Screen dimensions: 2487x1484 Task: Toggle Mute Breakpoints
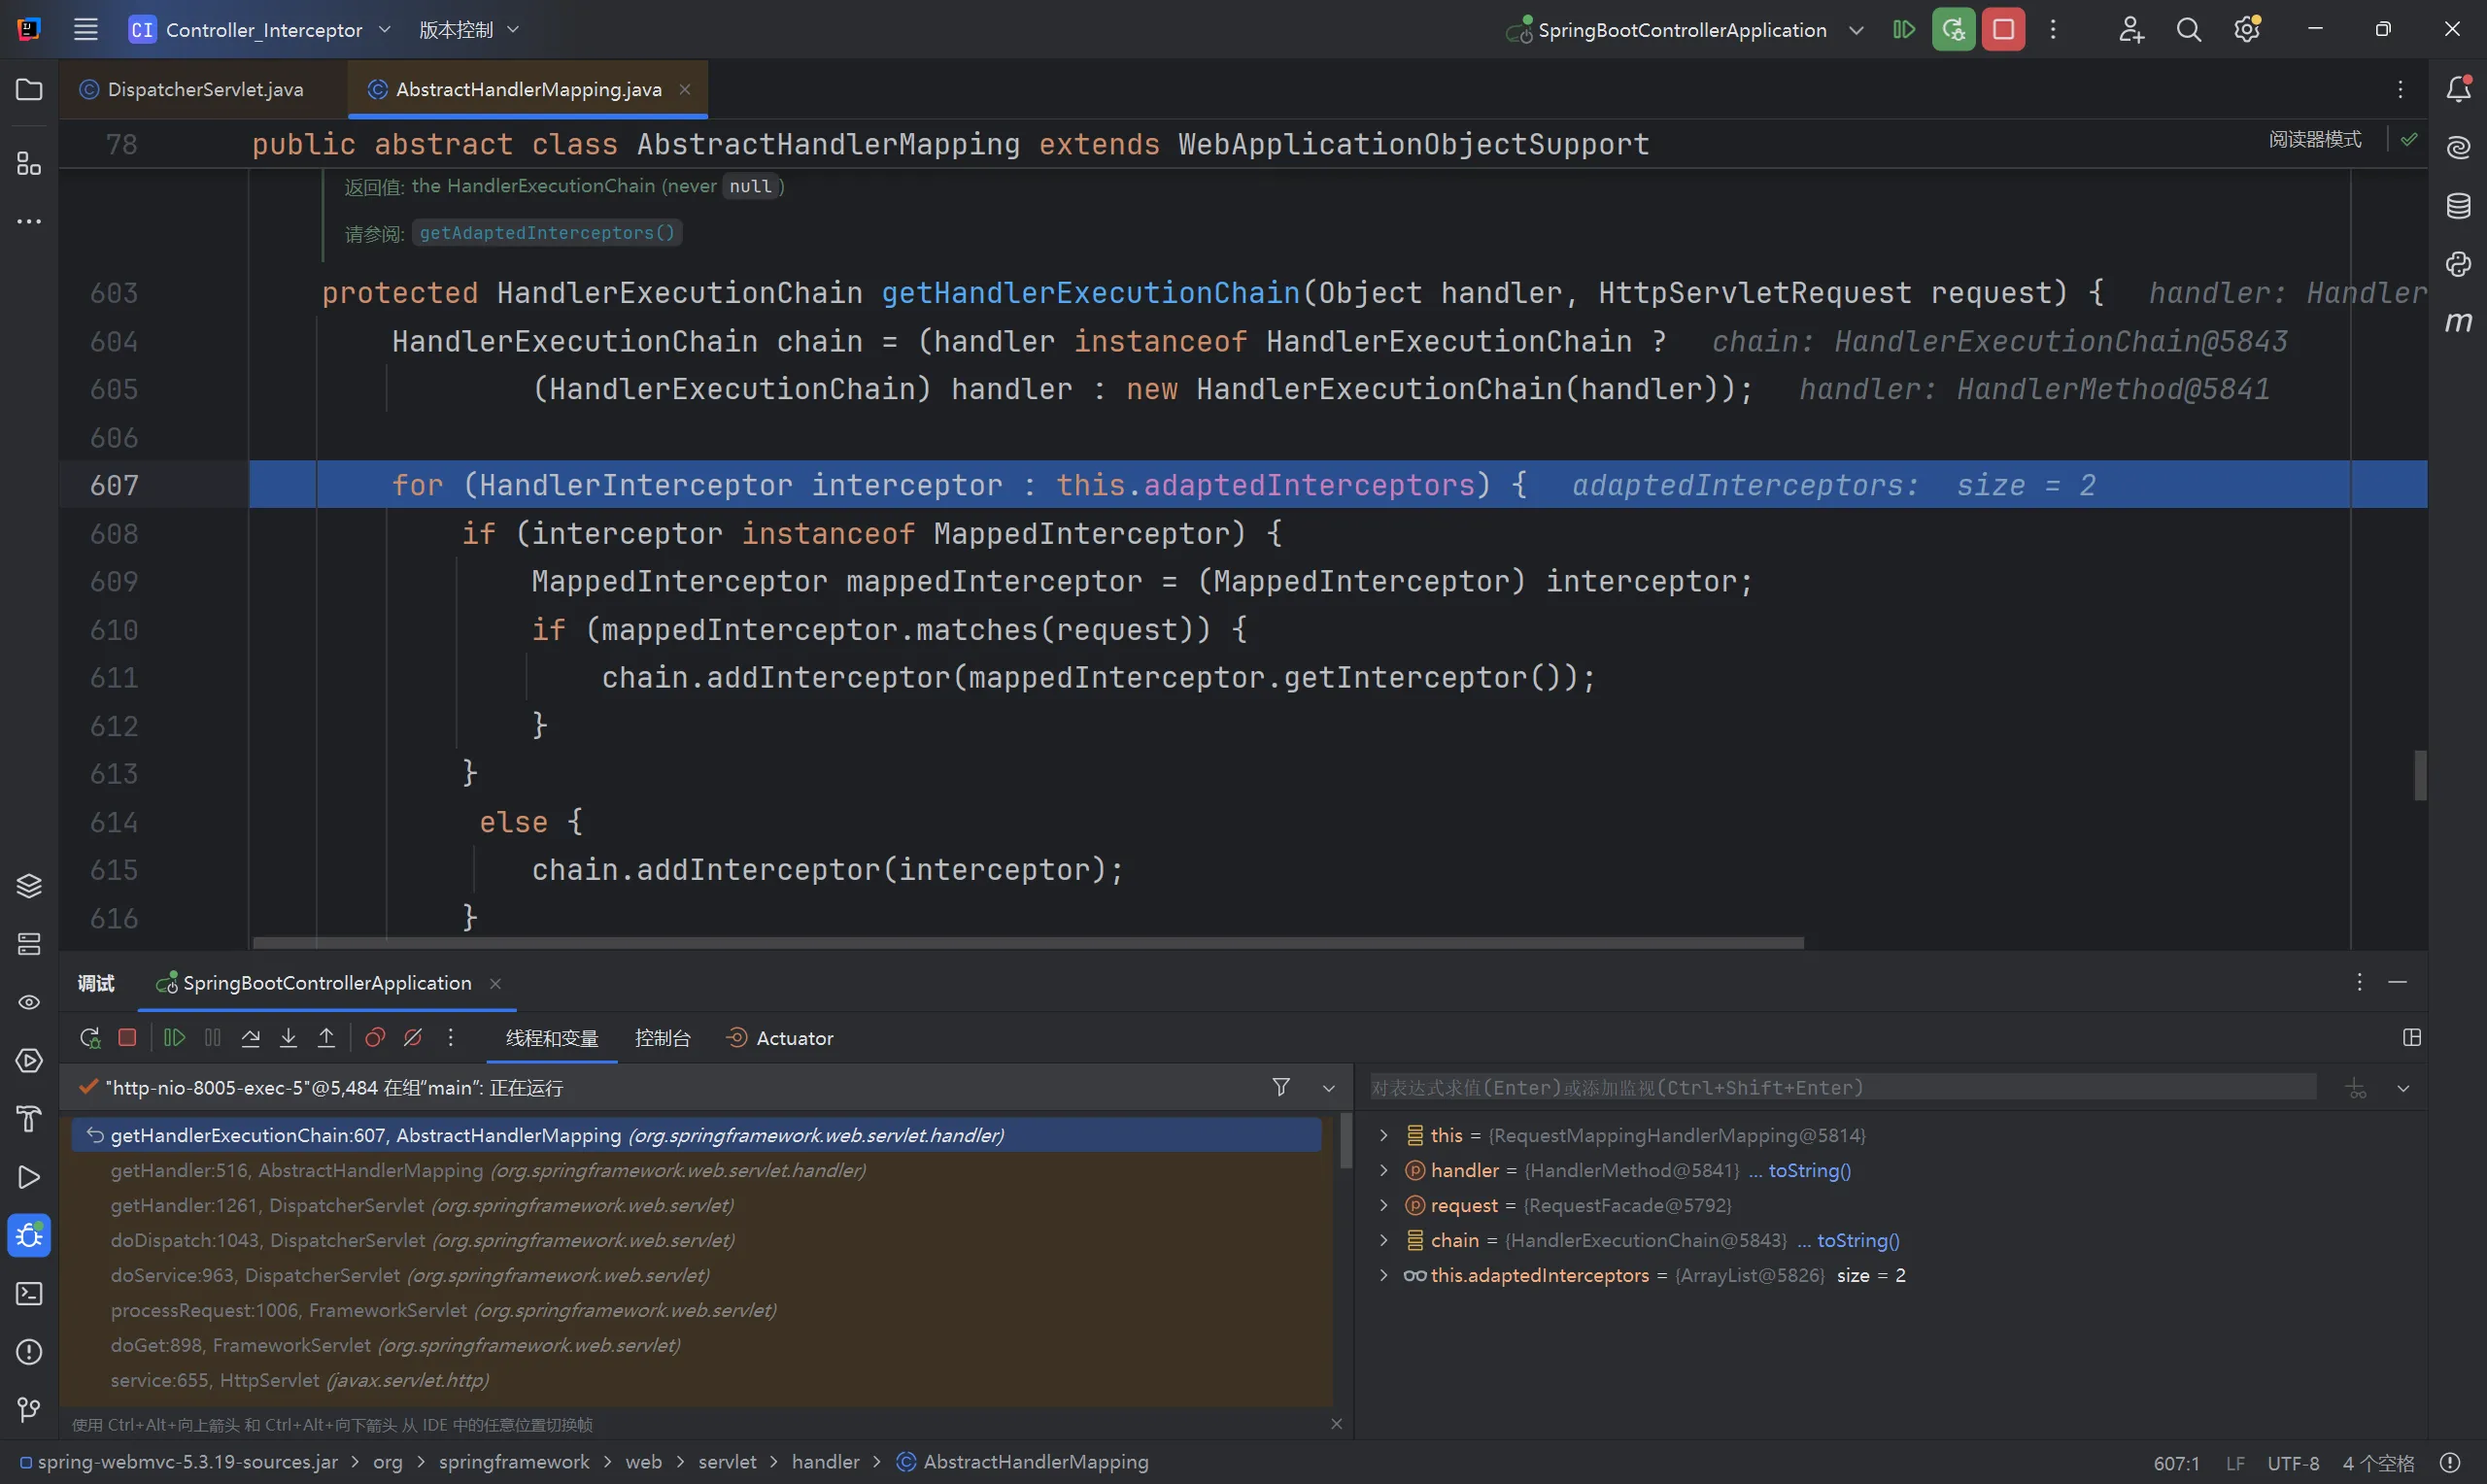(413, 1038)
